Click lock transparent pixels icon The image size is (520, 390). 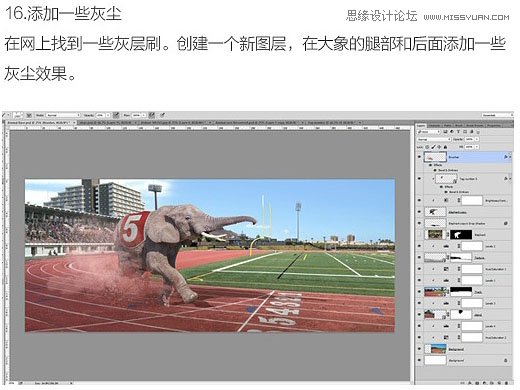(427, 147)
